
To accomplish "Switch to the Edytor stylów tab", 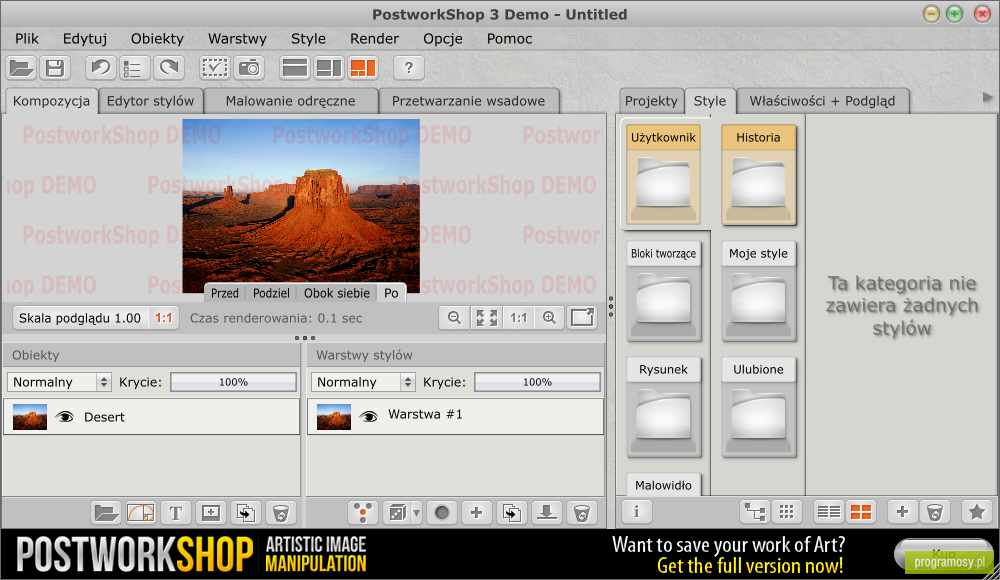I will (151, 101).
